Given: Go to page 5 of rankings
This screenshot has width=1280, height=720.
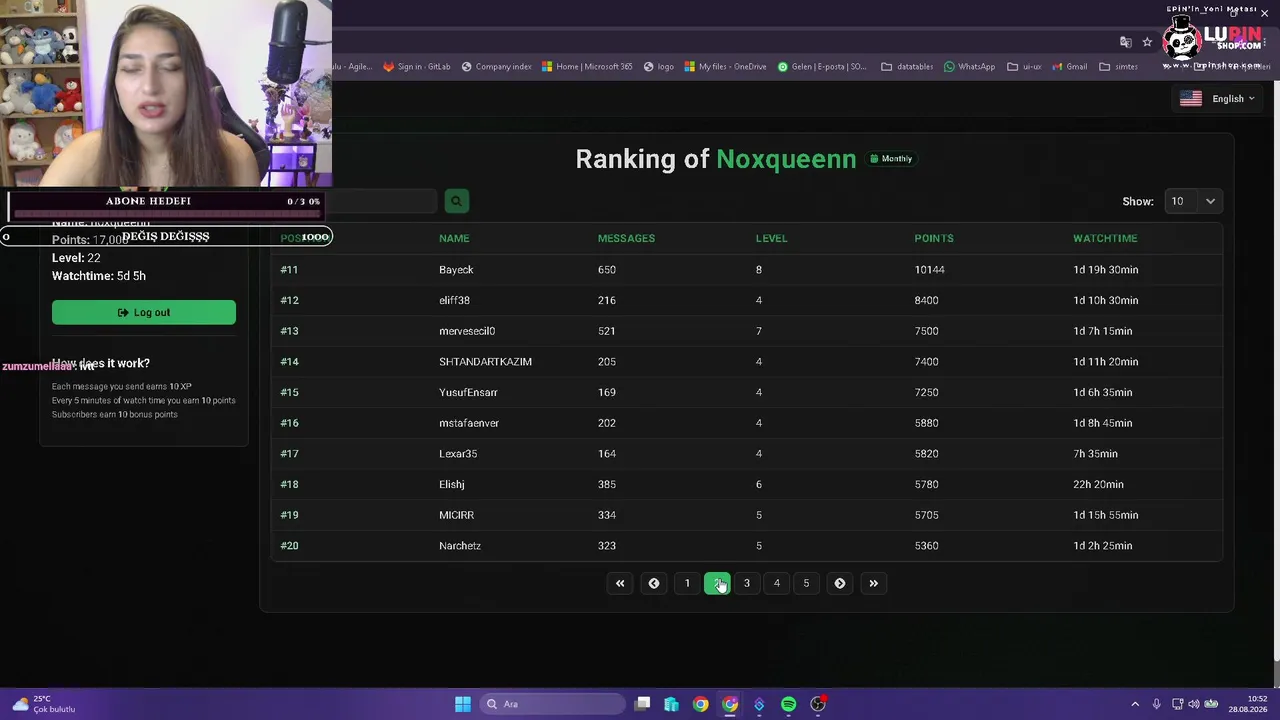Looking at the screenshot, I should (x=806, y=583).
